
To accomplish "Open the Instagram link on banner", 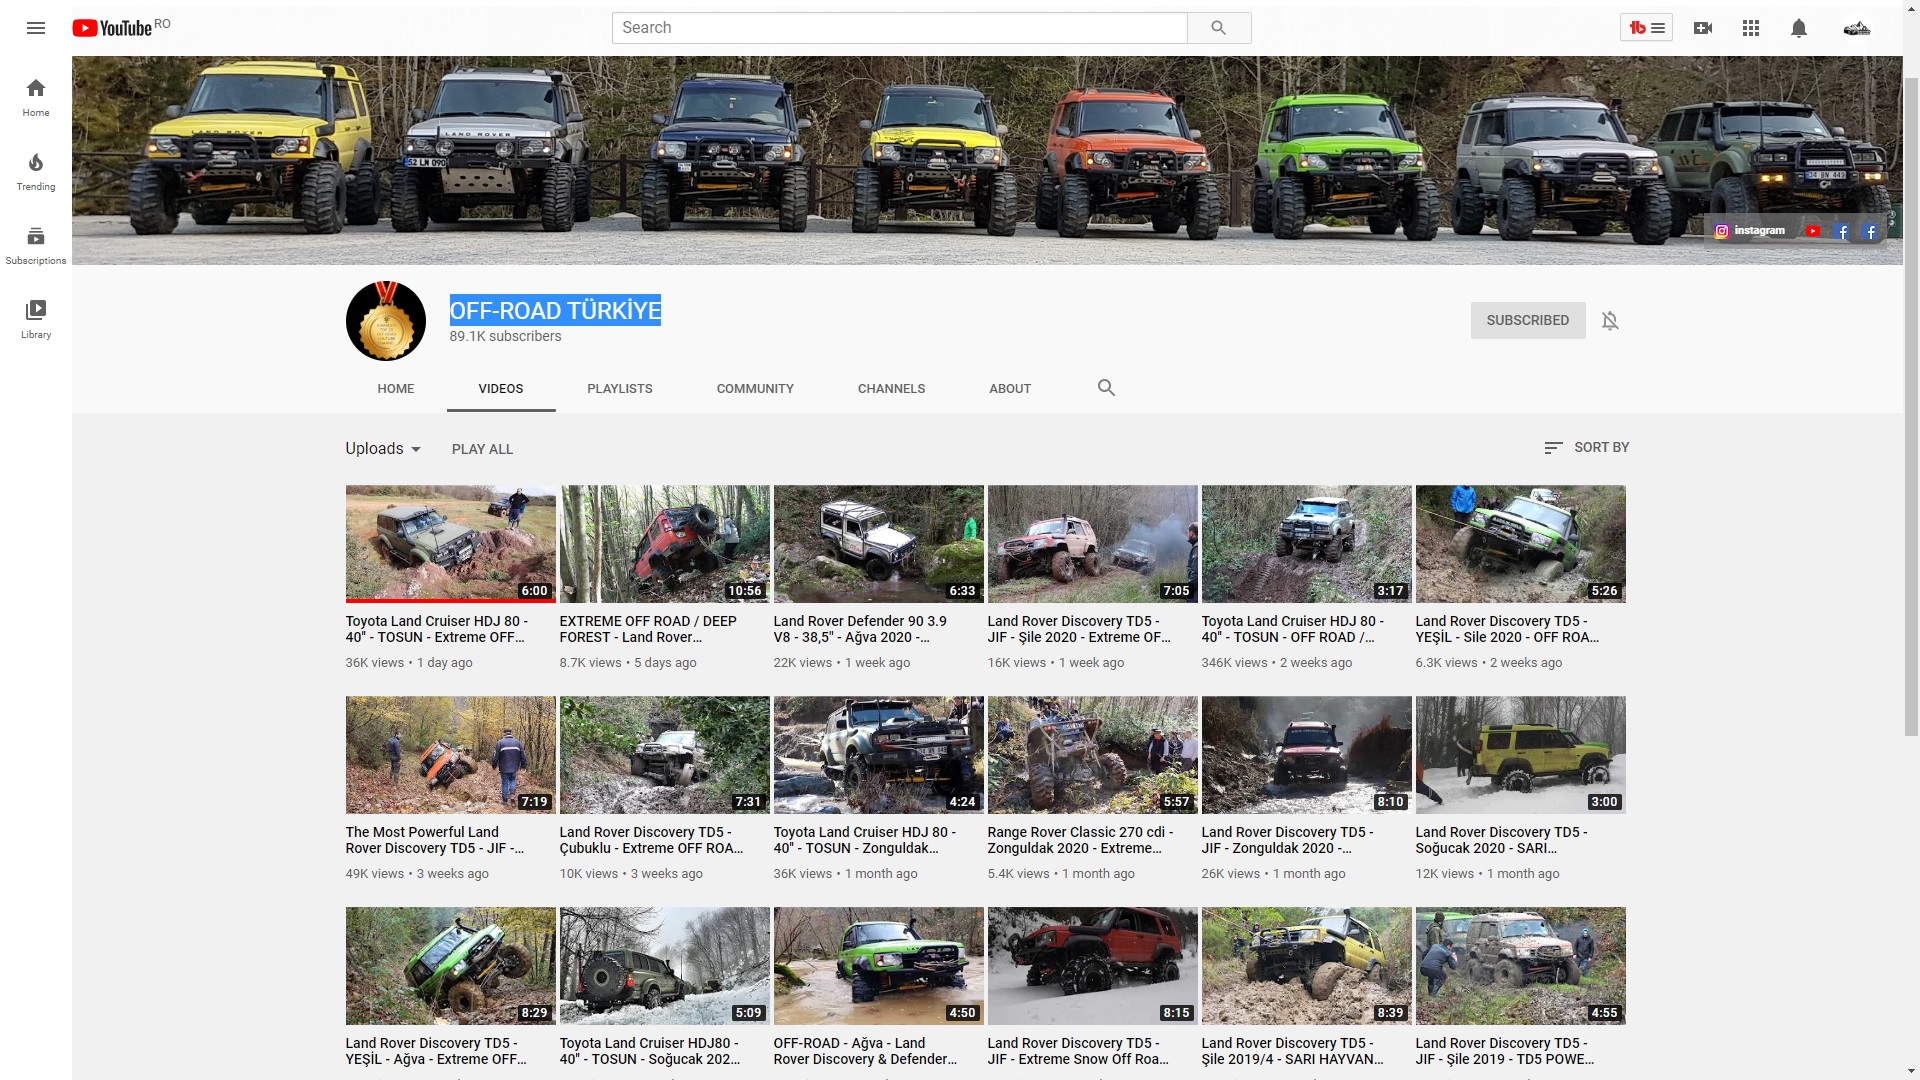I will click(x=1750, y=231).
